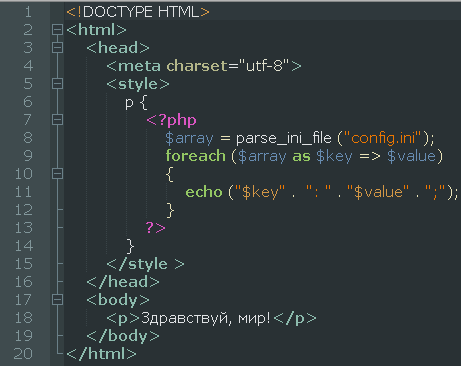Screen dimensions: 461x366
Task: Click the word meta on line 4
Action: click(139, 66)
